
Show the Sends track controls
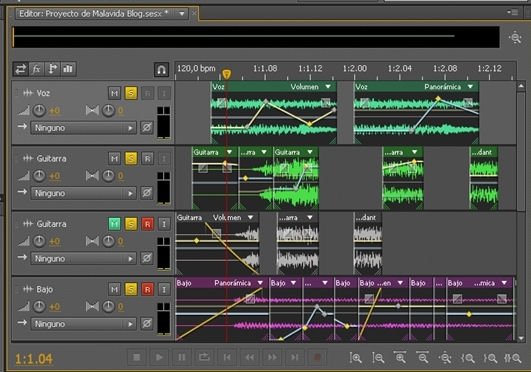pos(52,69)
